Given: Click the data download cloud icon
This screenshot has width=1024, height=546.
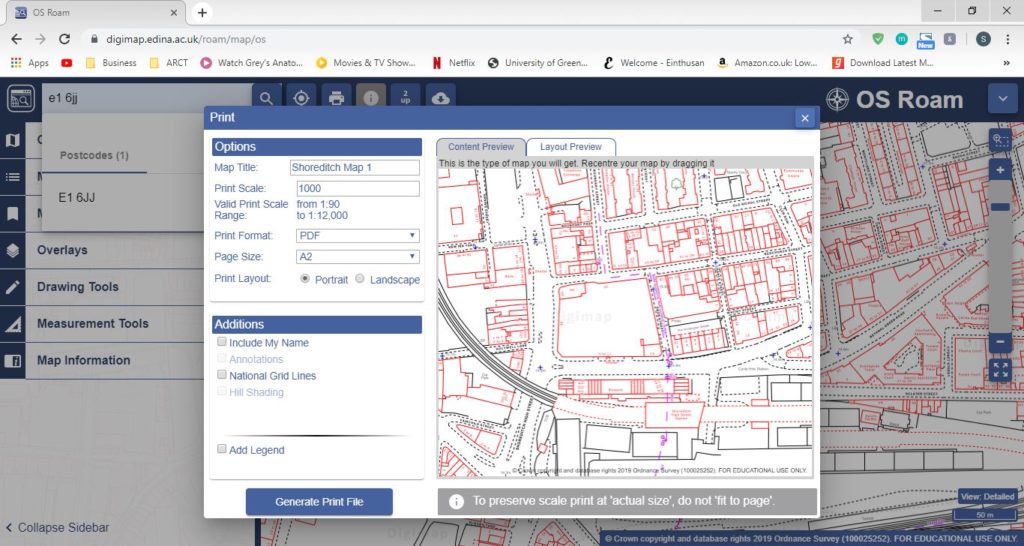Looking at the screenshot, I should click(x=440, y=98).
